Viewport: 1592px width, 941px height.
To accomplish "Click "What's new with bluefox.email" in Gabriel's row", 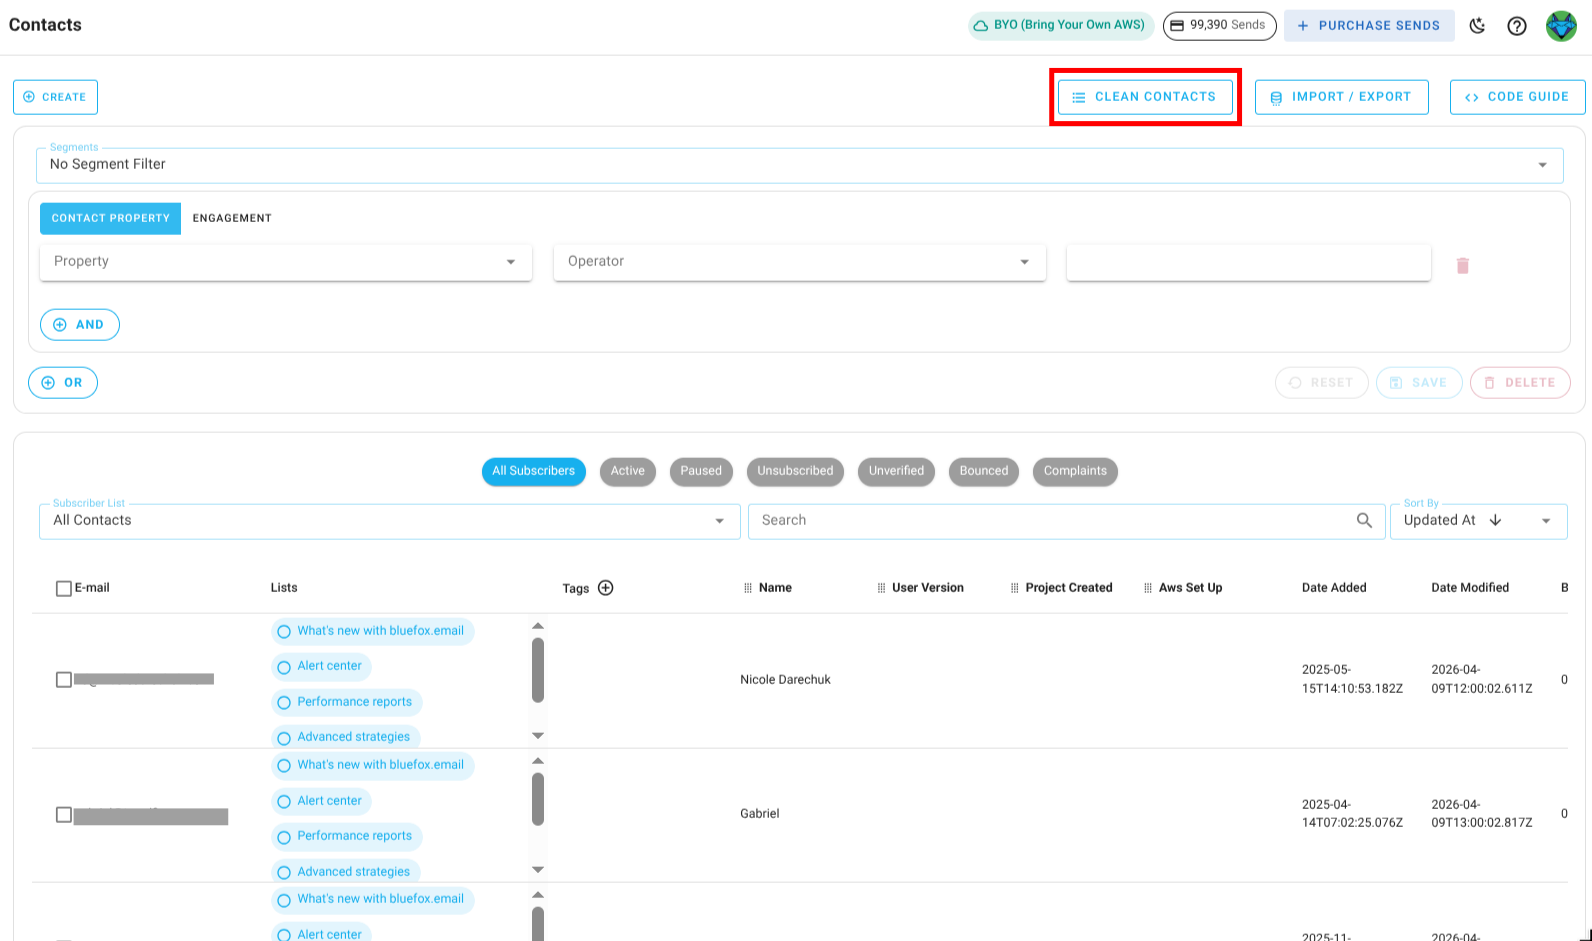I will tap(373, 765).
